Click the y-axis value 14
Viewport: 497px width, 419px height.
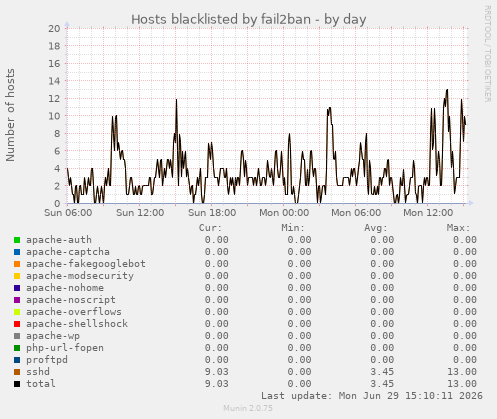pos(54,81)
